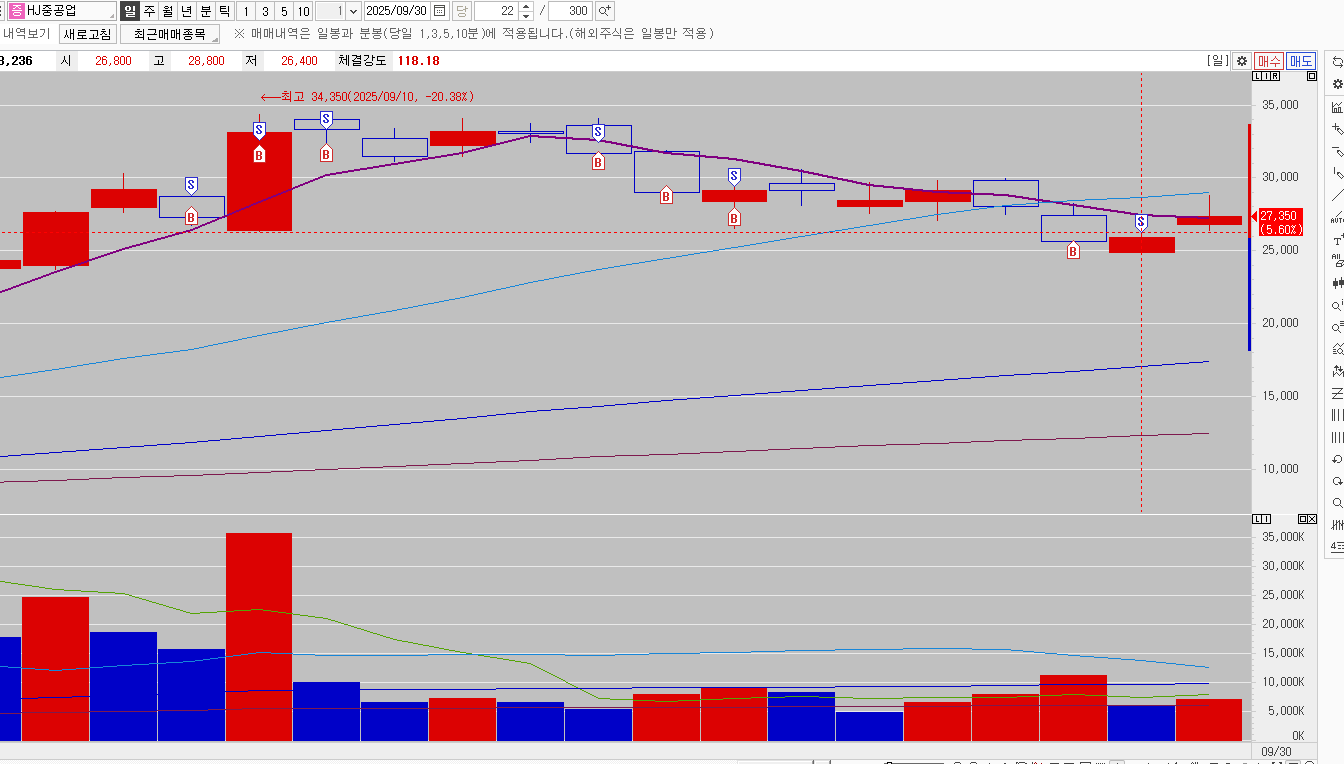Select the tick (틱) period tab
The height and width of the screenshot is (764, 1344).
pyautogui.click(x=224, y=11)
